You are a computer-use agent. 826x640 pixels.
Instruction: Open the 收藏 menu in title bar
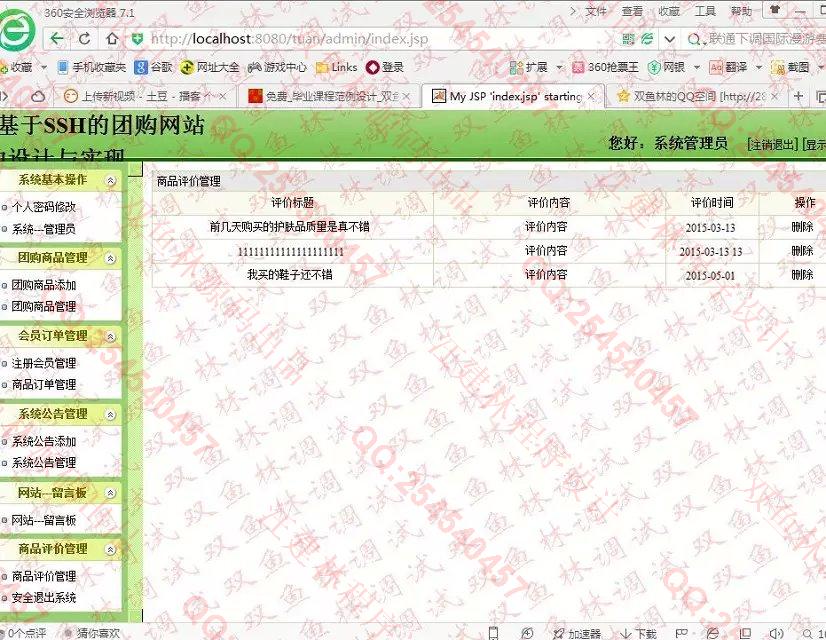pos(668,11)
